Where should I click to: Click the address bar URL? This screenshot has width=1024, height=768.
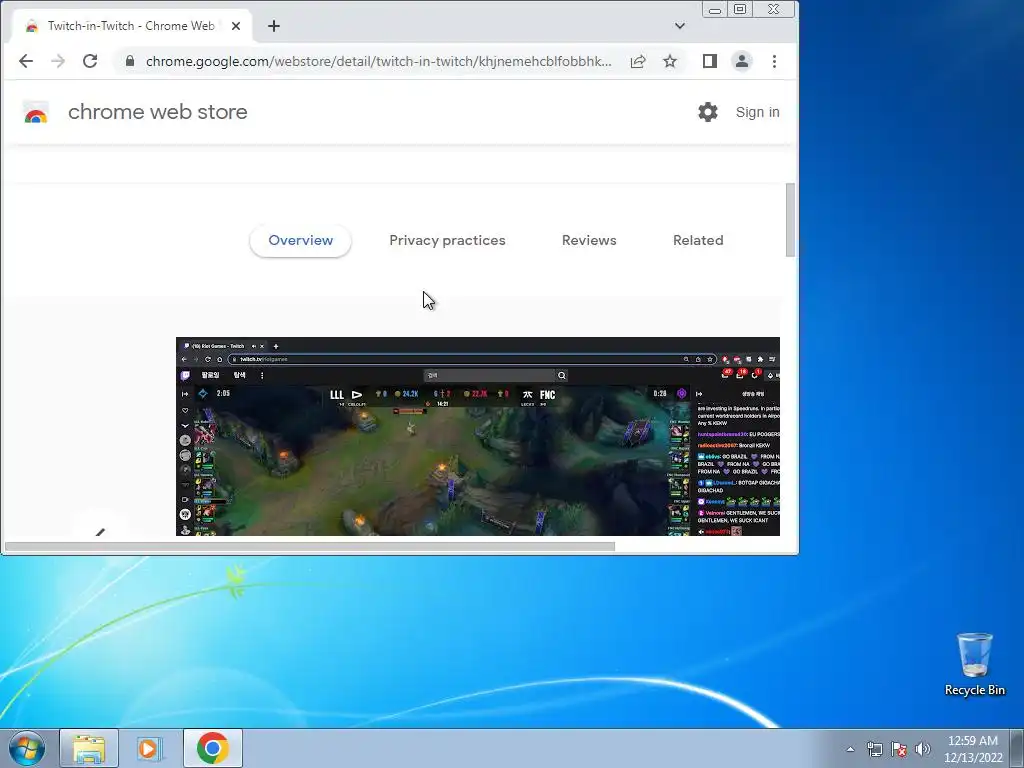[379, 61]
